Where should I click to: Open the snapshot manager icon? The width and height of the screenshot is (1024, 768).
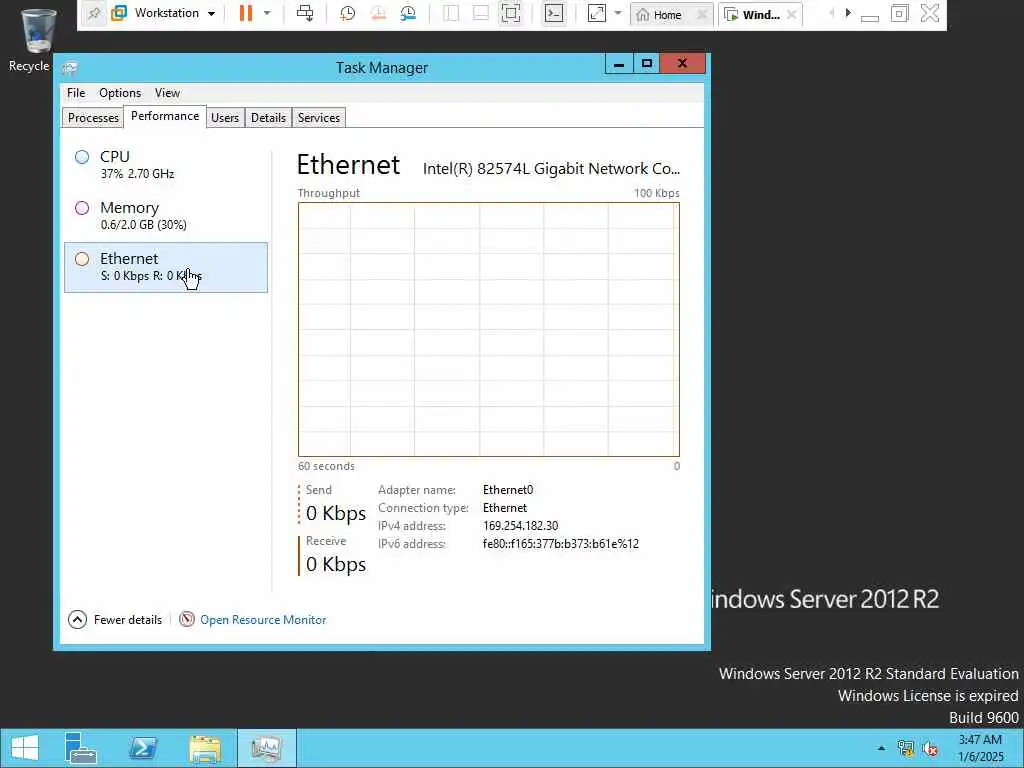point(408,13)
